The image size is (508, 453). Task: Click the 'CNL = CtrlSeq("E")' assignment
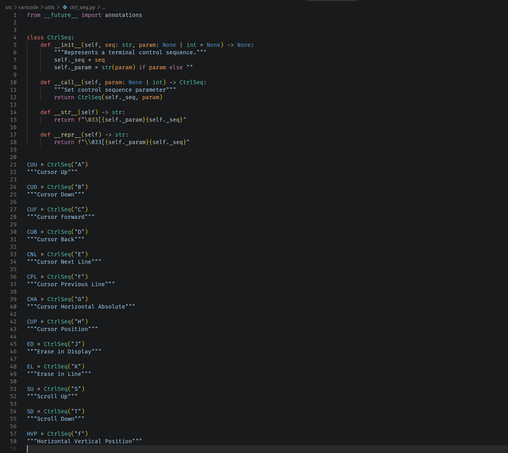pos(57,254)
